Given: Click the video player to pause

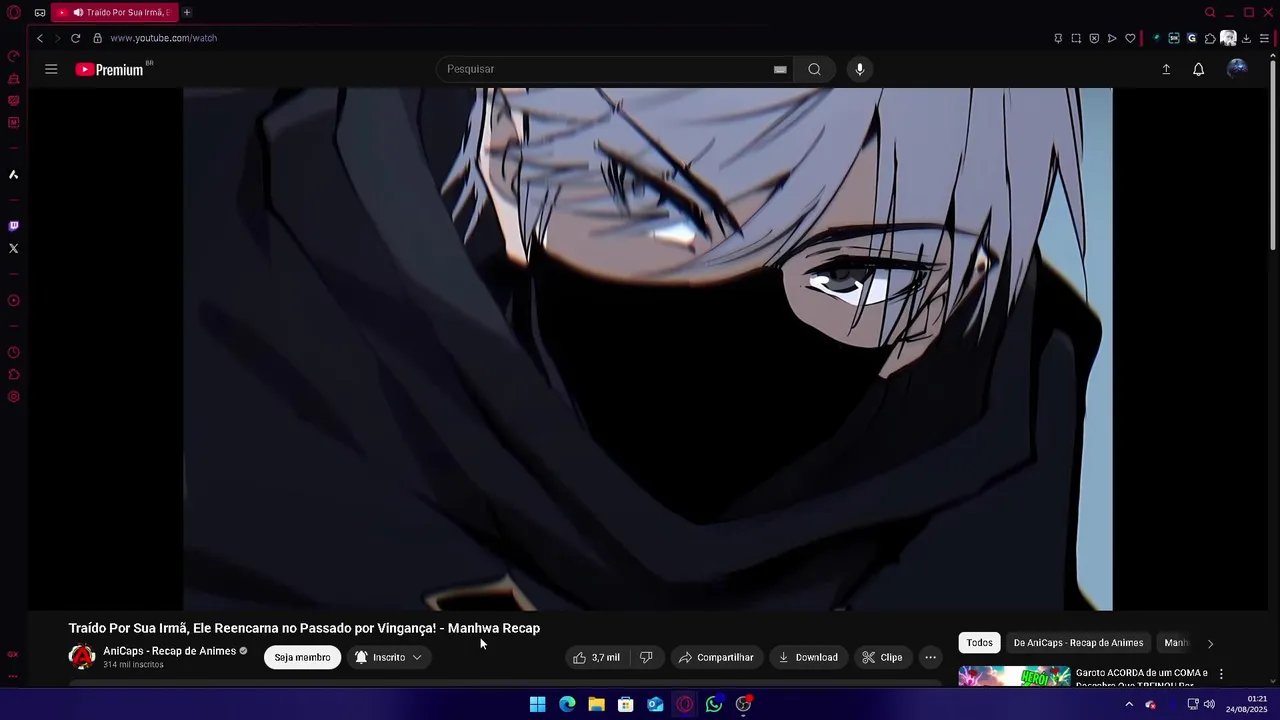Looking at the screenshot, I should coord(647,349).
